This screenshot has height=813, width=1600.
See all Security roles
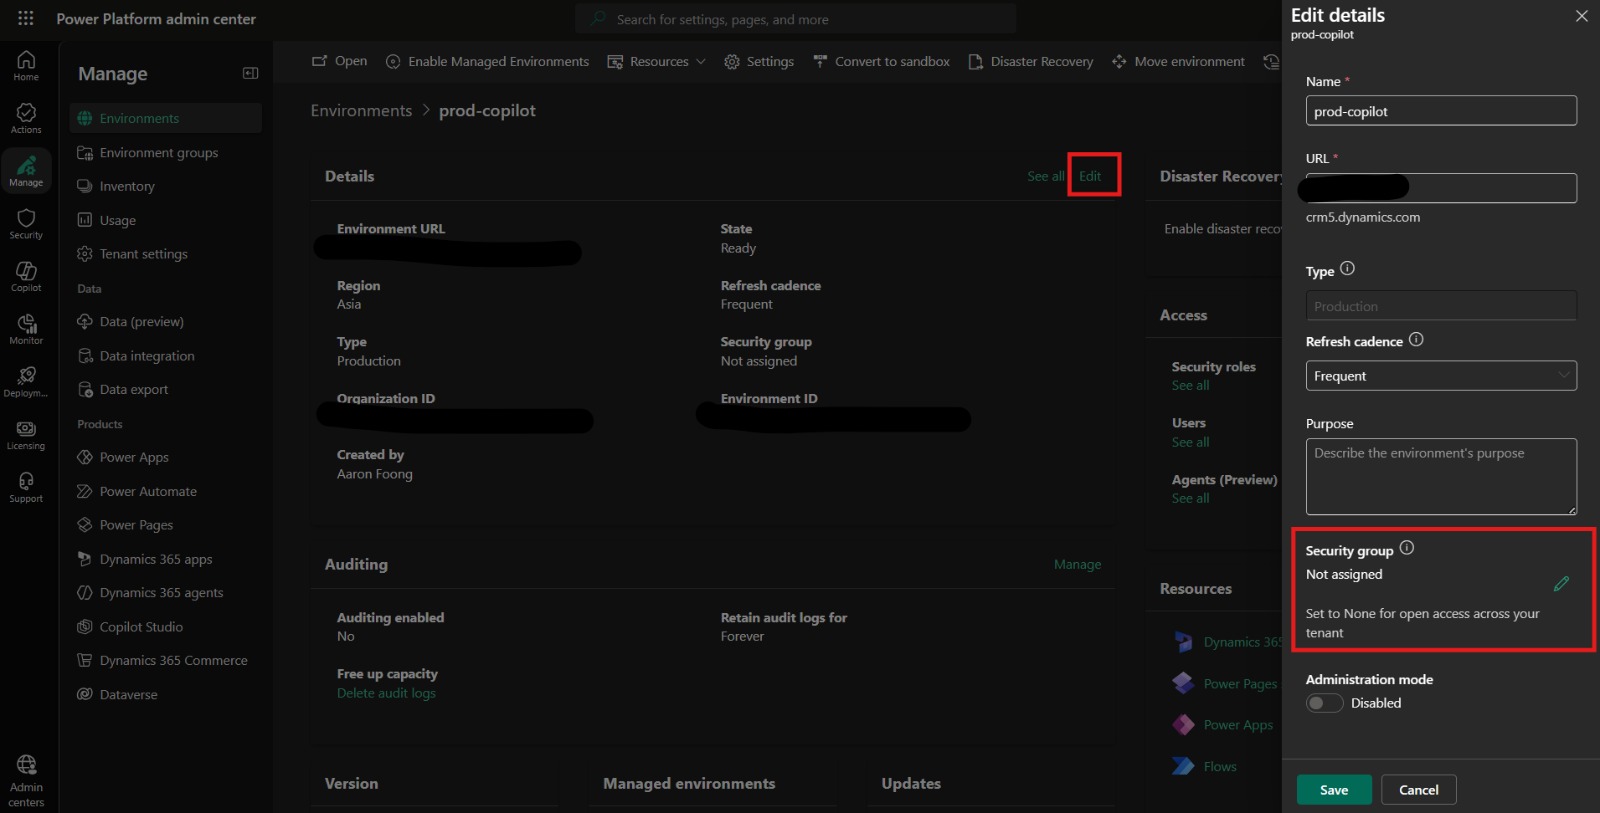1190,385
